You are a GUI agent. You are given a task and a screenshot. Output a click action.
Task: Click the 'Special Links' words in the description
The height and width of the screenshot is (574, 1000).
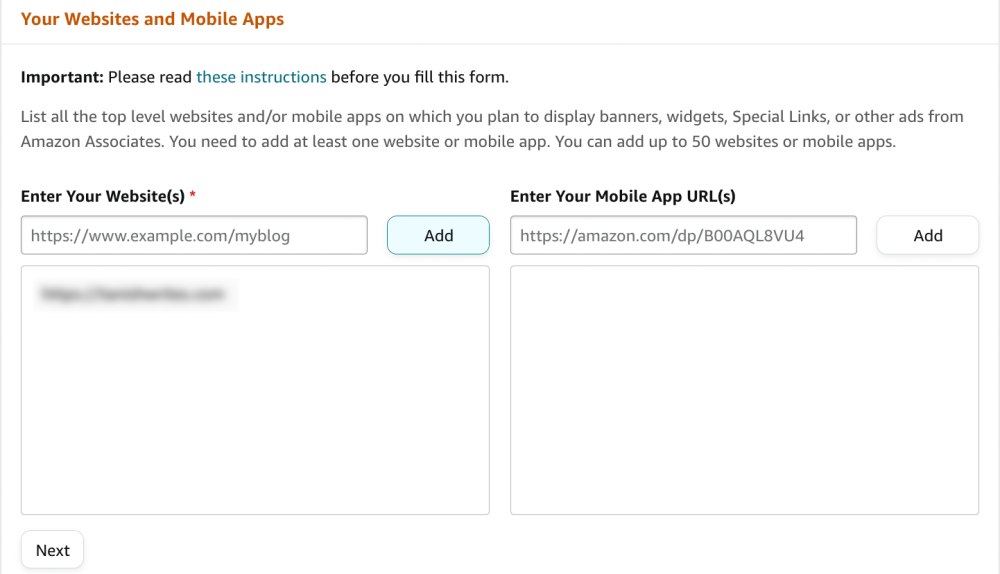tap(779, 117)
